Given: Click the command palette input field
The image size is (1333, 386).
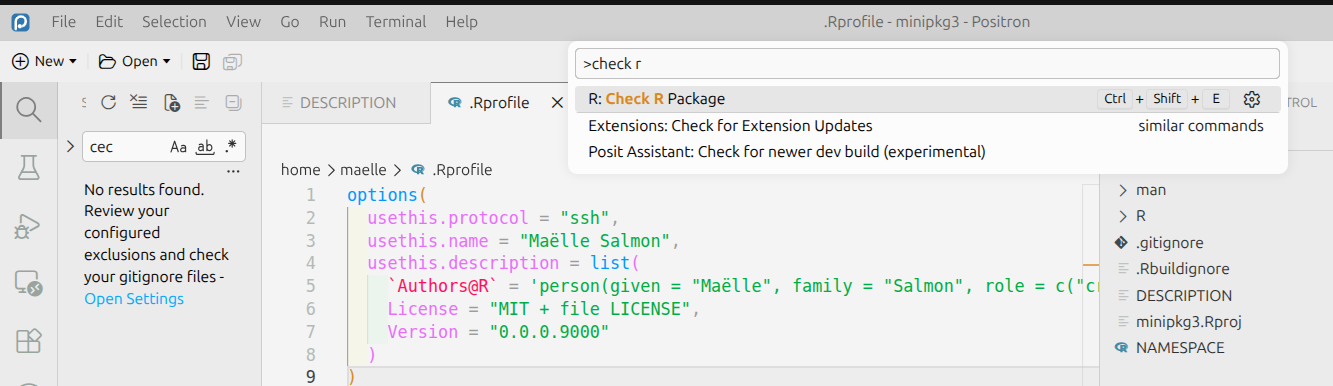Looking at the screenshot, I should point(927,64).
